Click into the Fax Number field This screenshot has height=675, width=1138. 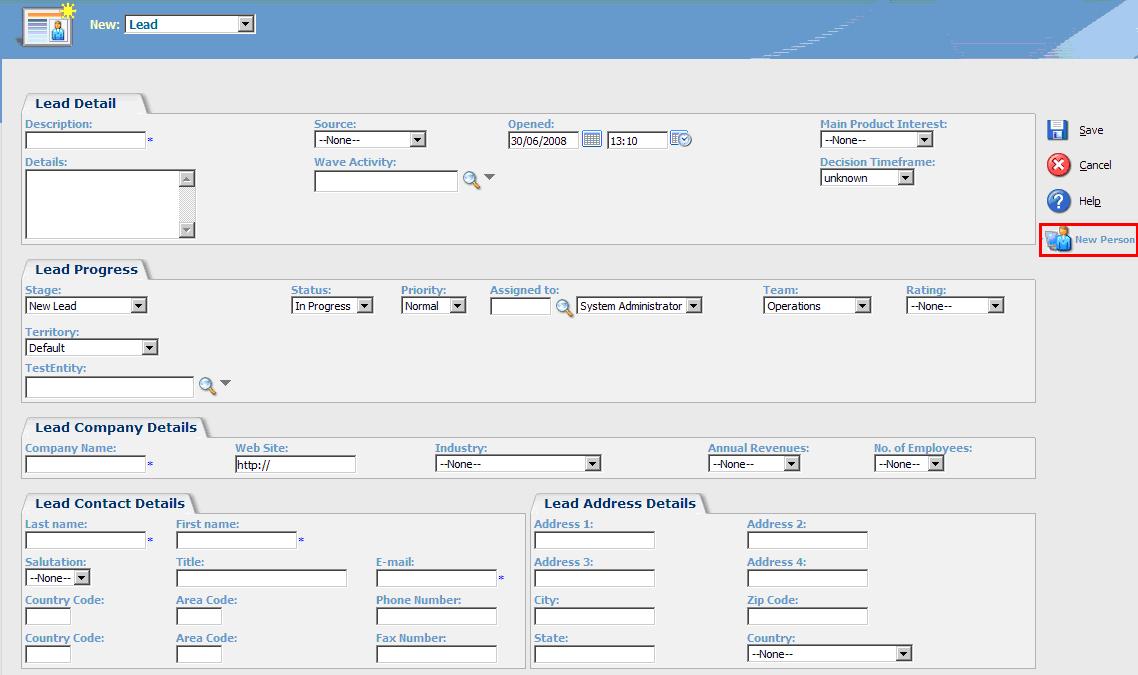coord(437,654)
